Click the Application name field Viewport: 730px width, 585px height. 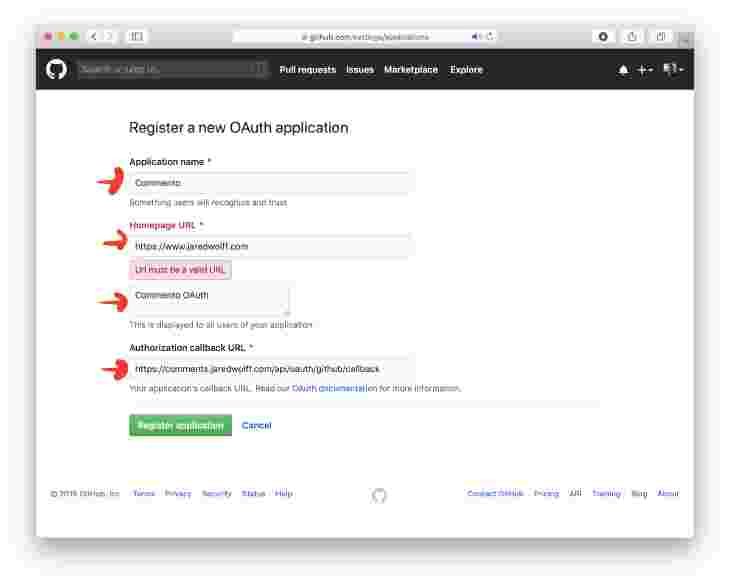272,183
